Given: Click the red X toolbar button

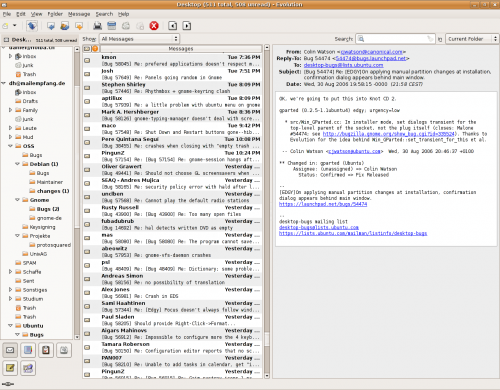Looking at the screenshot, I should [154, 26].
